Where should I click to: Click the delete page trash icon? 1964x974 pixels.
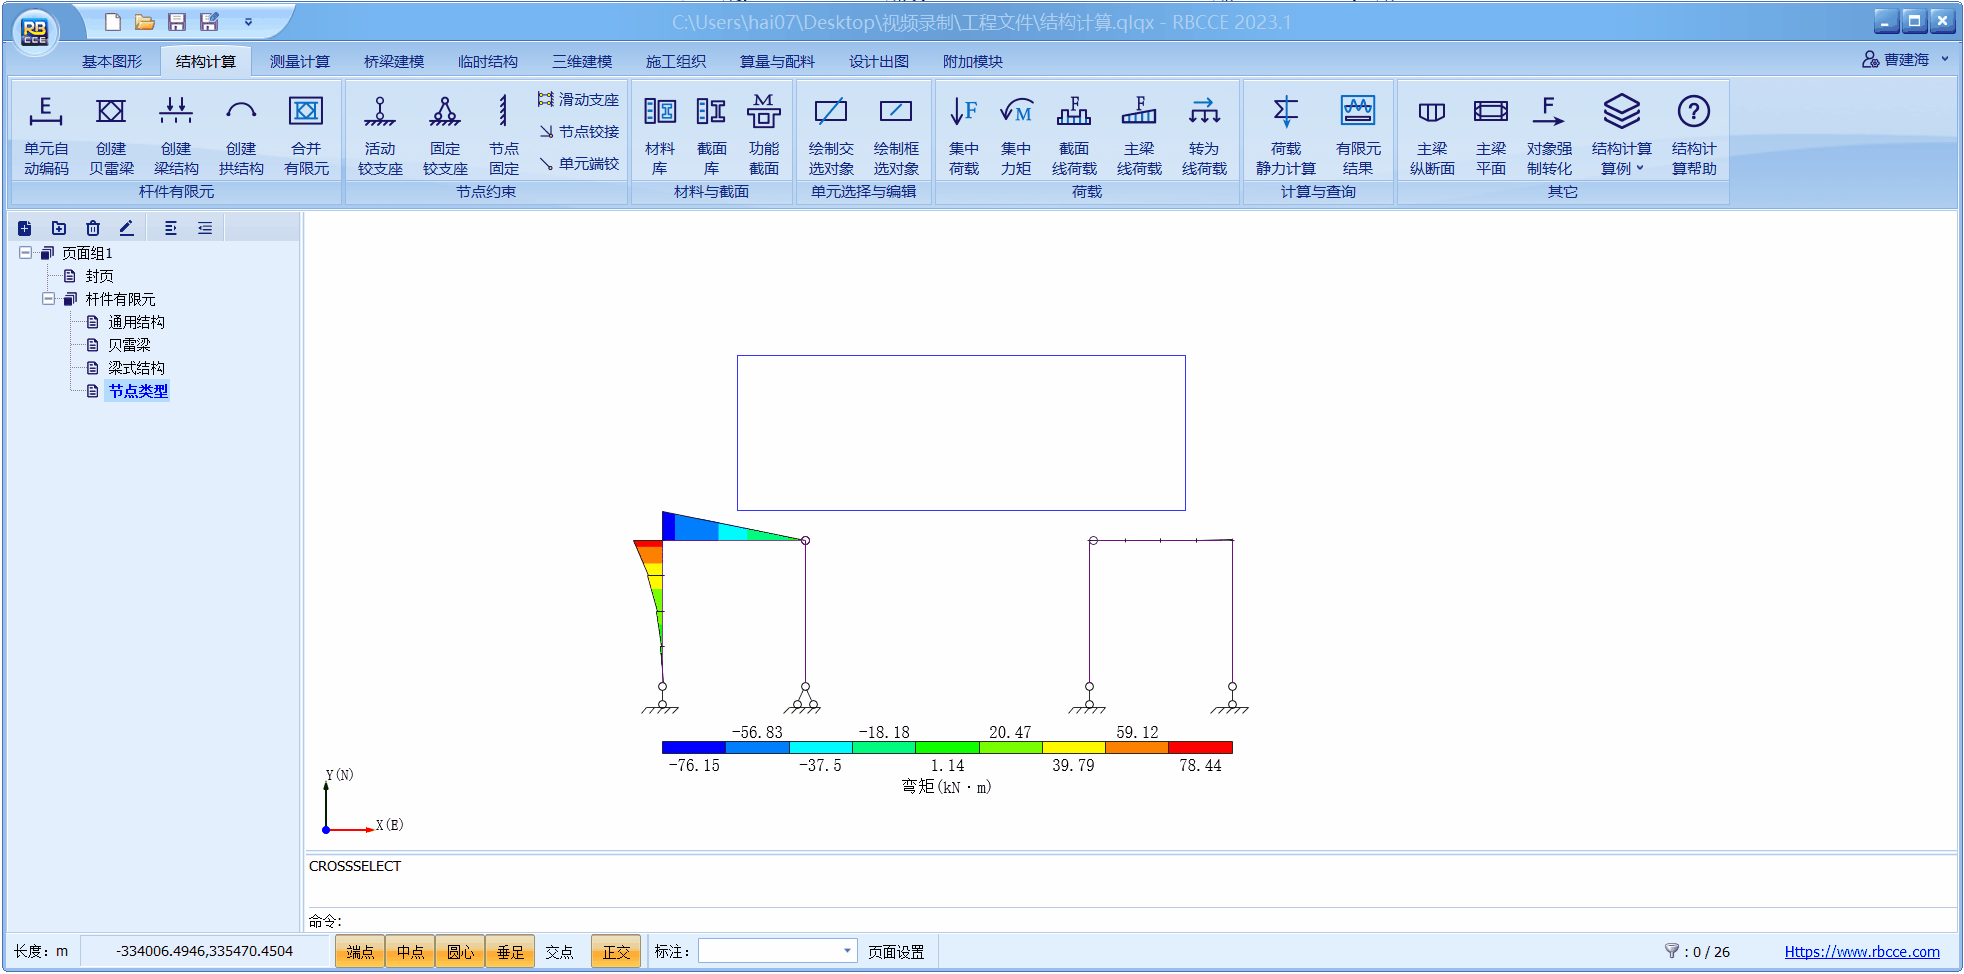(93, 228)
